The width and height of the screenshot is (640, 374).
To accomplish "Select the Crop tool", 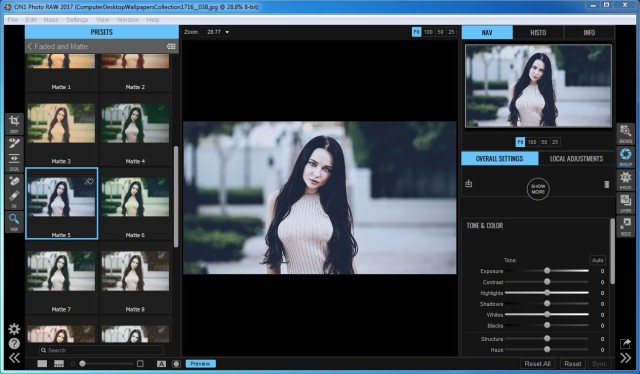I will (x=14, y=123).
